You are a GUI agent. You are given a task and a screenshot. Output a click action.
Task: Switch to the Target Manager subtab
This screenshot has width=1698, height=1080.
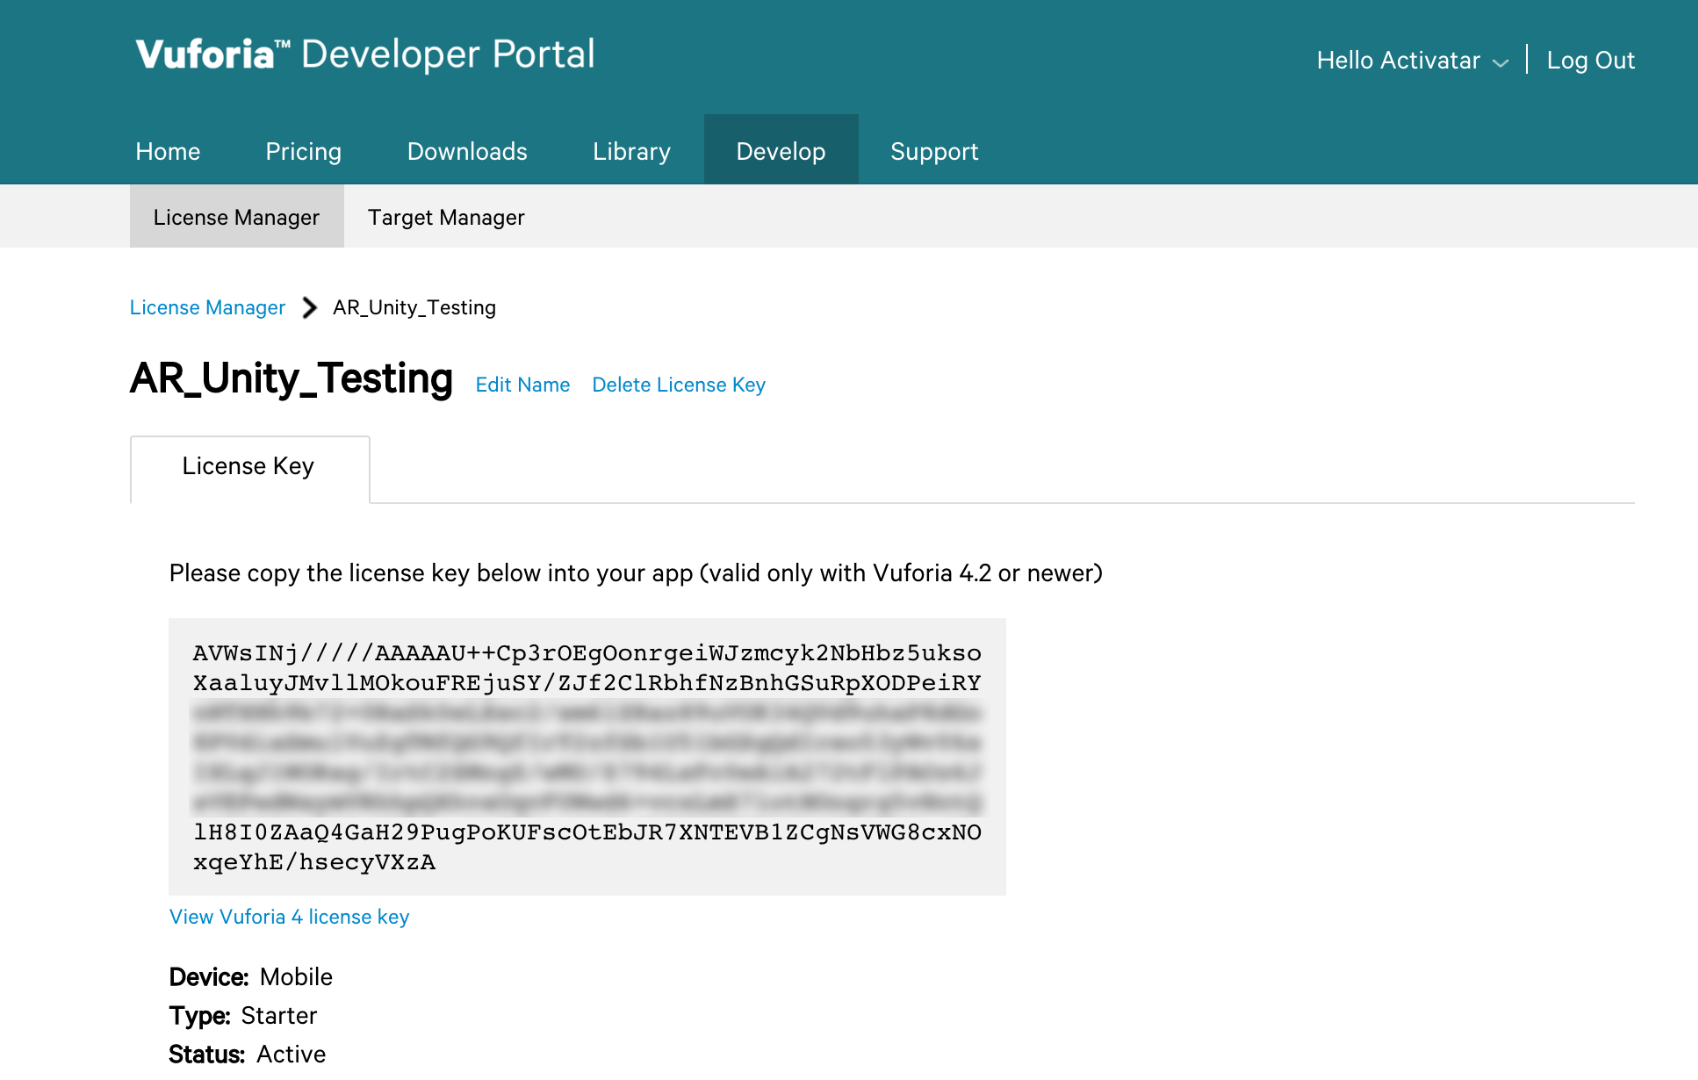coord(446,217)
